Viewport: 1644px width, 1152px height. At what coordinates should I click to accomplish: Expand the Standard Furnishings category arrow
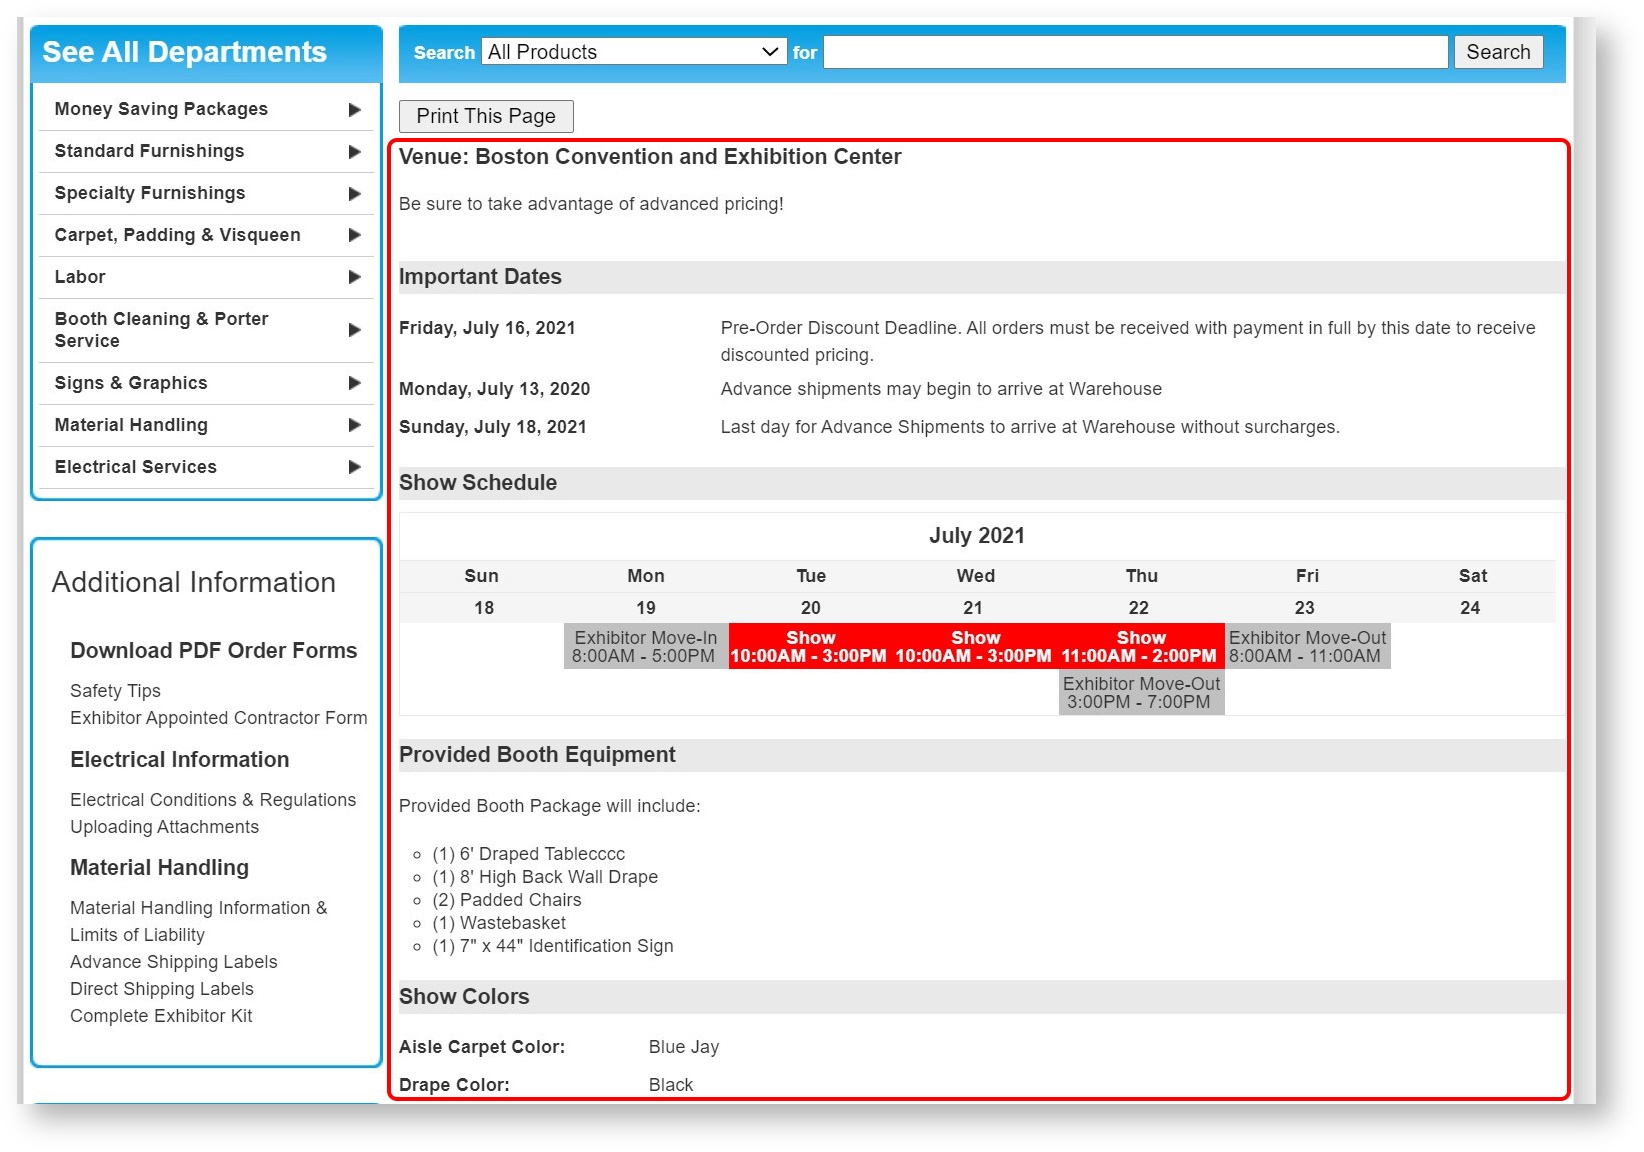click(354, 151)
